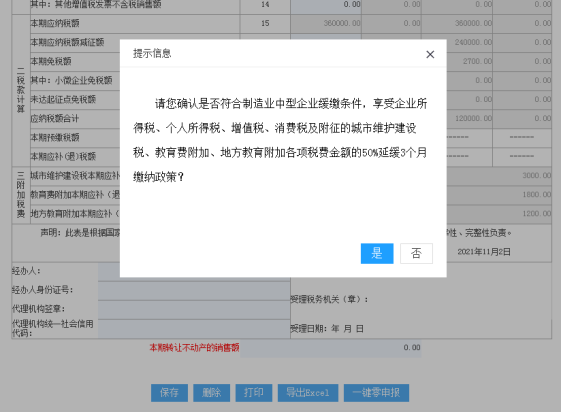Click the 代理机构签章 input field
The width and height of the screenshot is (561, 413).
[194, 310]
